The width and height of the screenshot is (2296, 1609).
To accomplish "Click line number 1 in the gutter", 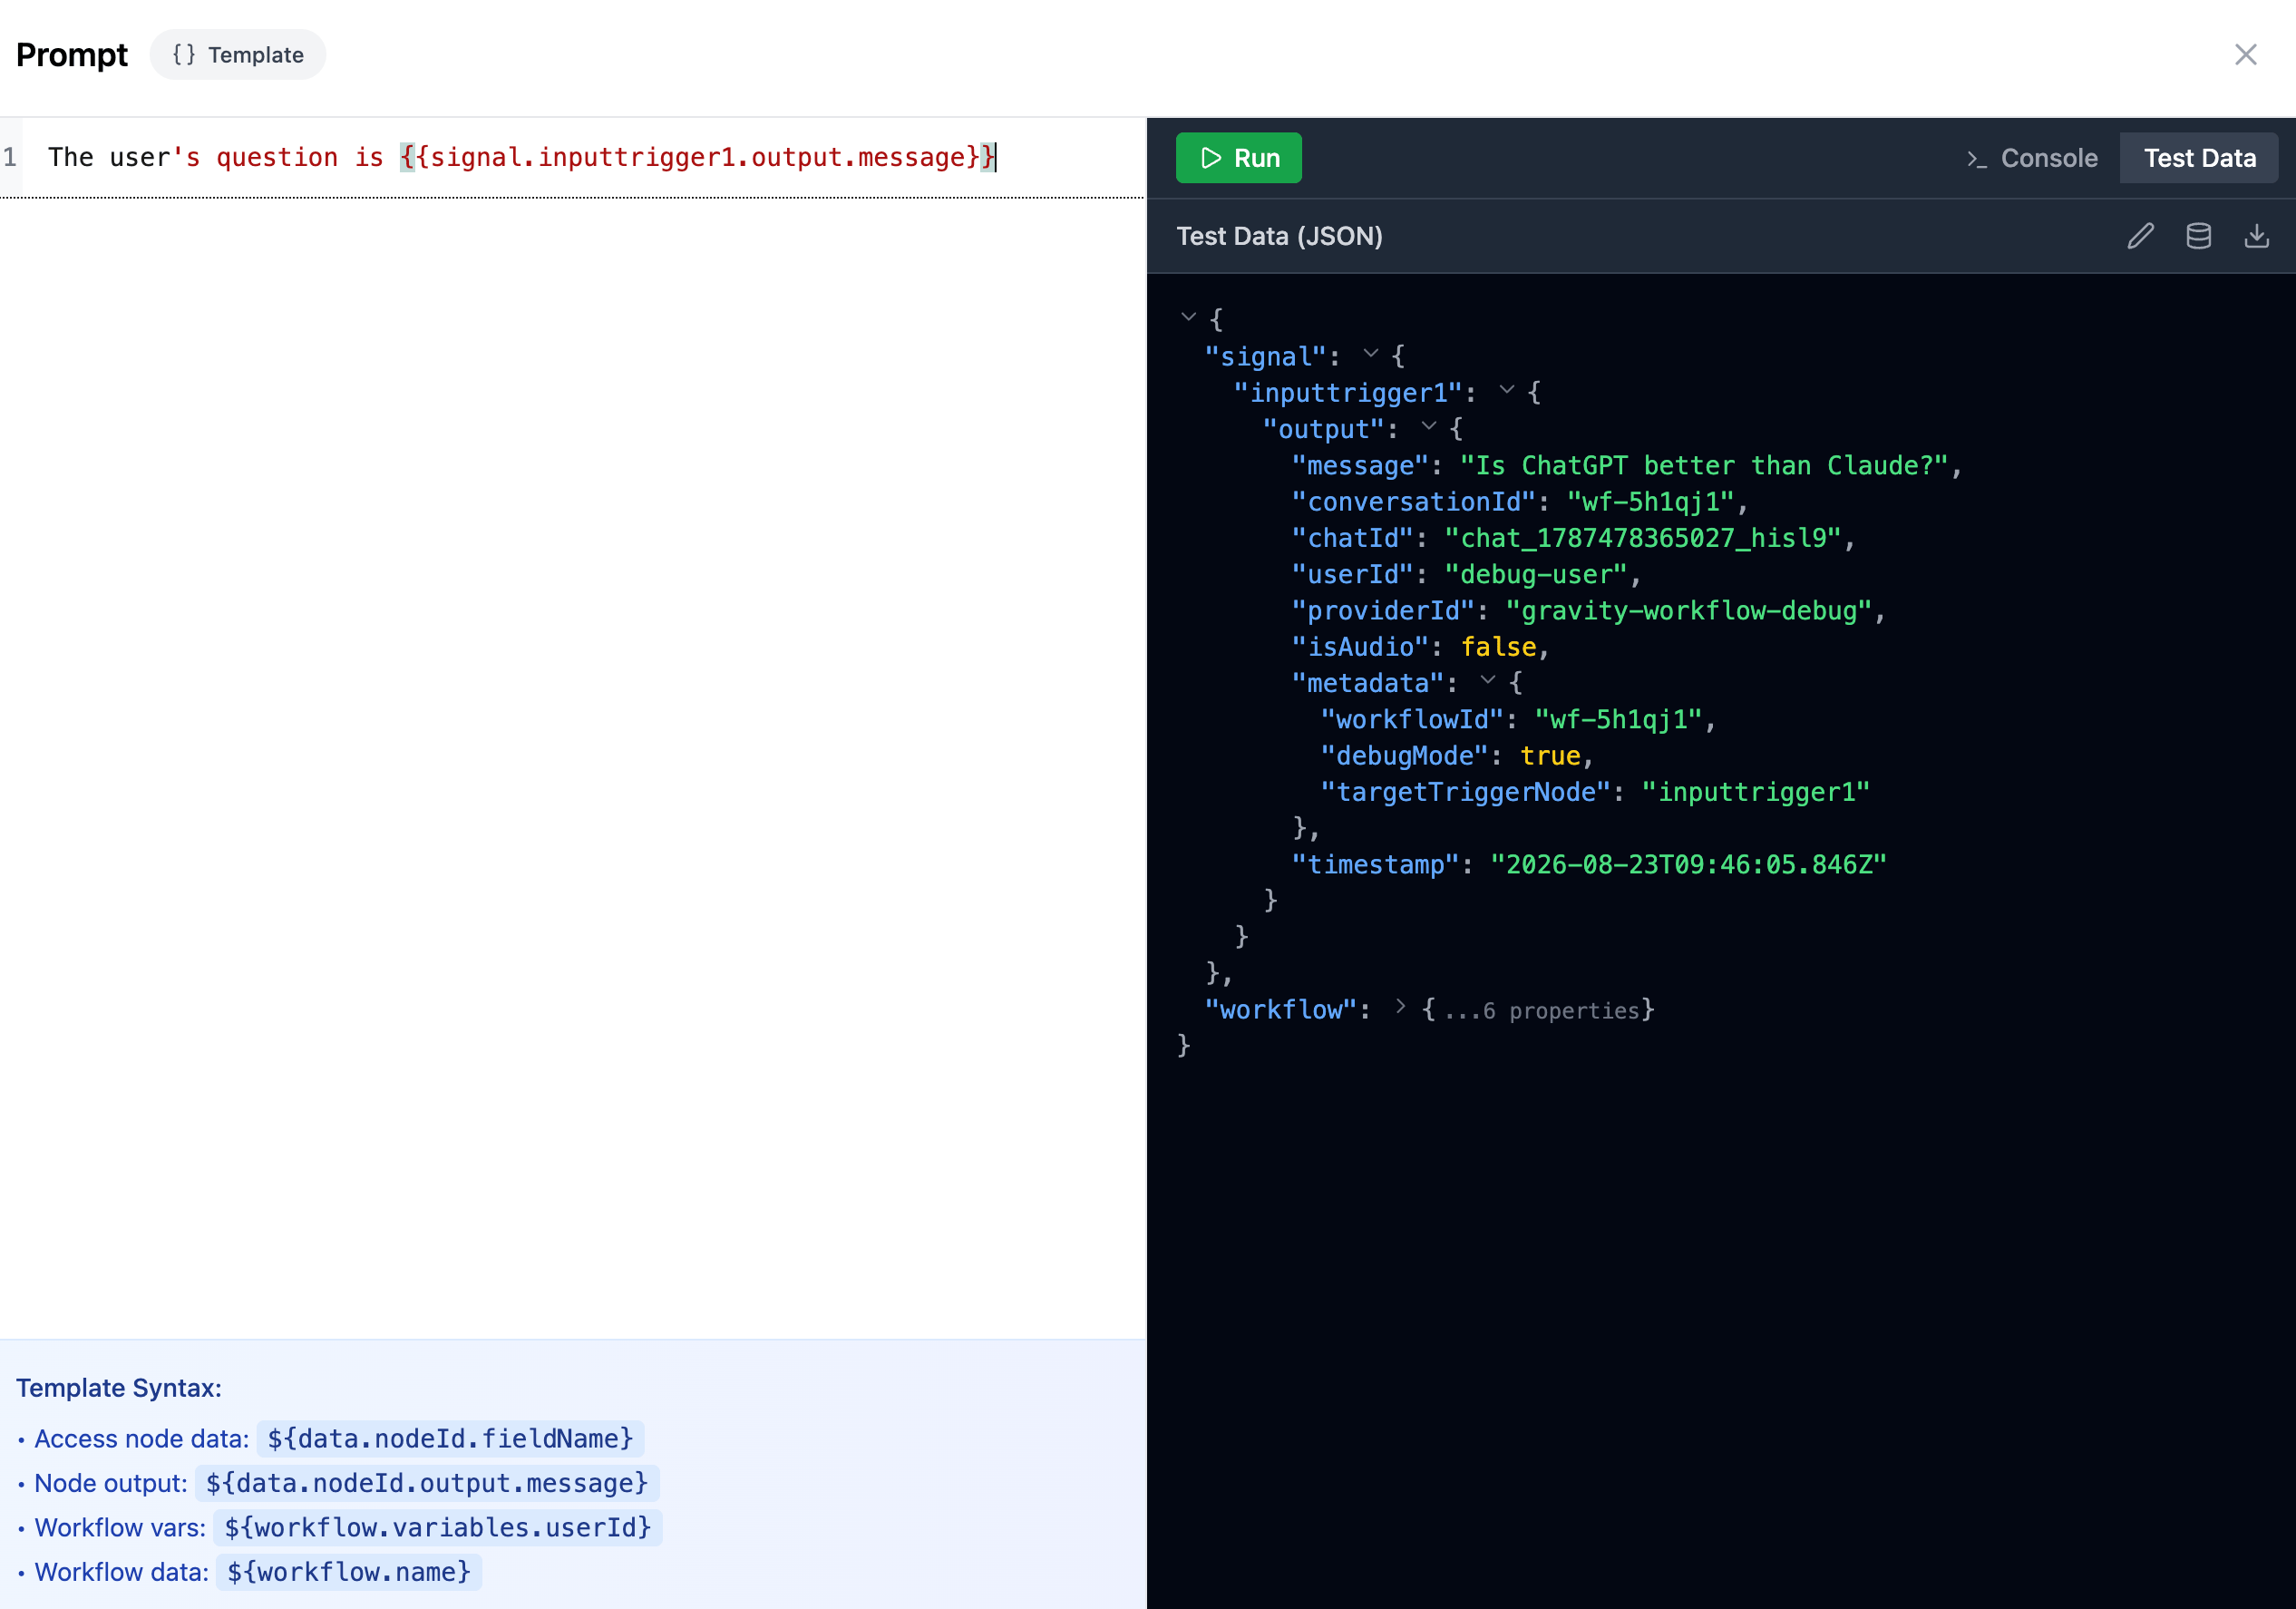I will click(10, 157).
